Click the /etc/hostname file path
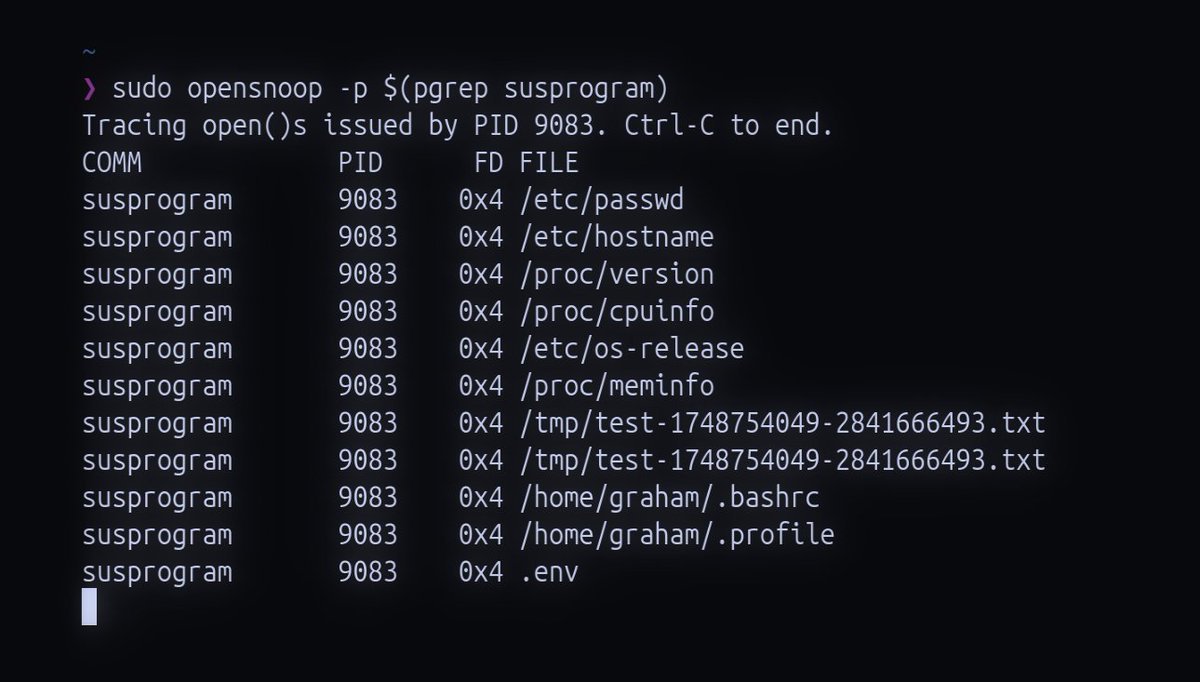1200x682 pixels. point(617,237)
